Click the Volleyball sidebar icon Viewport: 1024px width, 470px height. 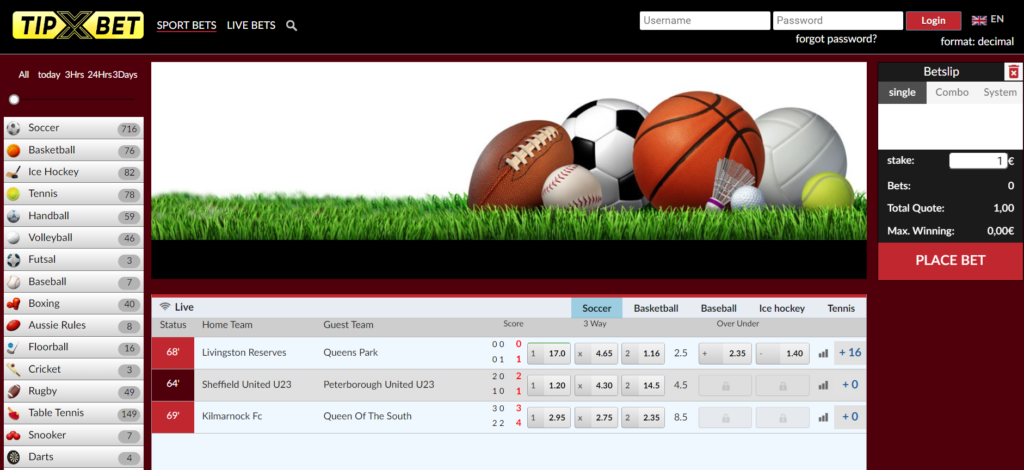point(14,238)
